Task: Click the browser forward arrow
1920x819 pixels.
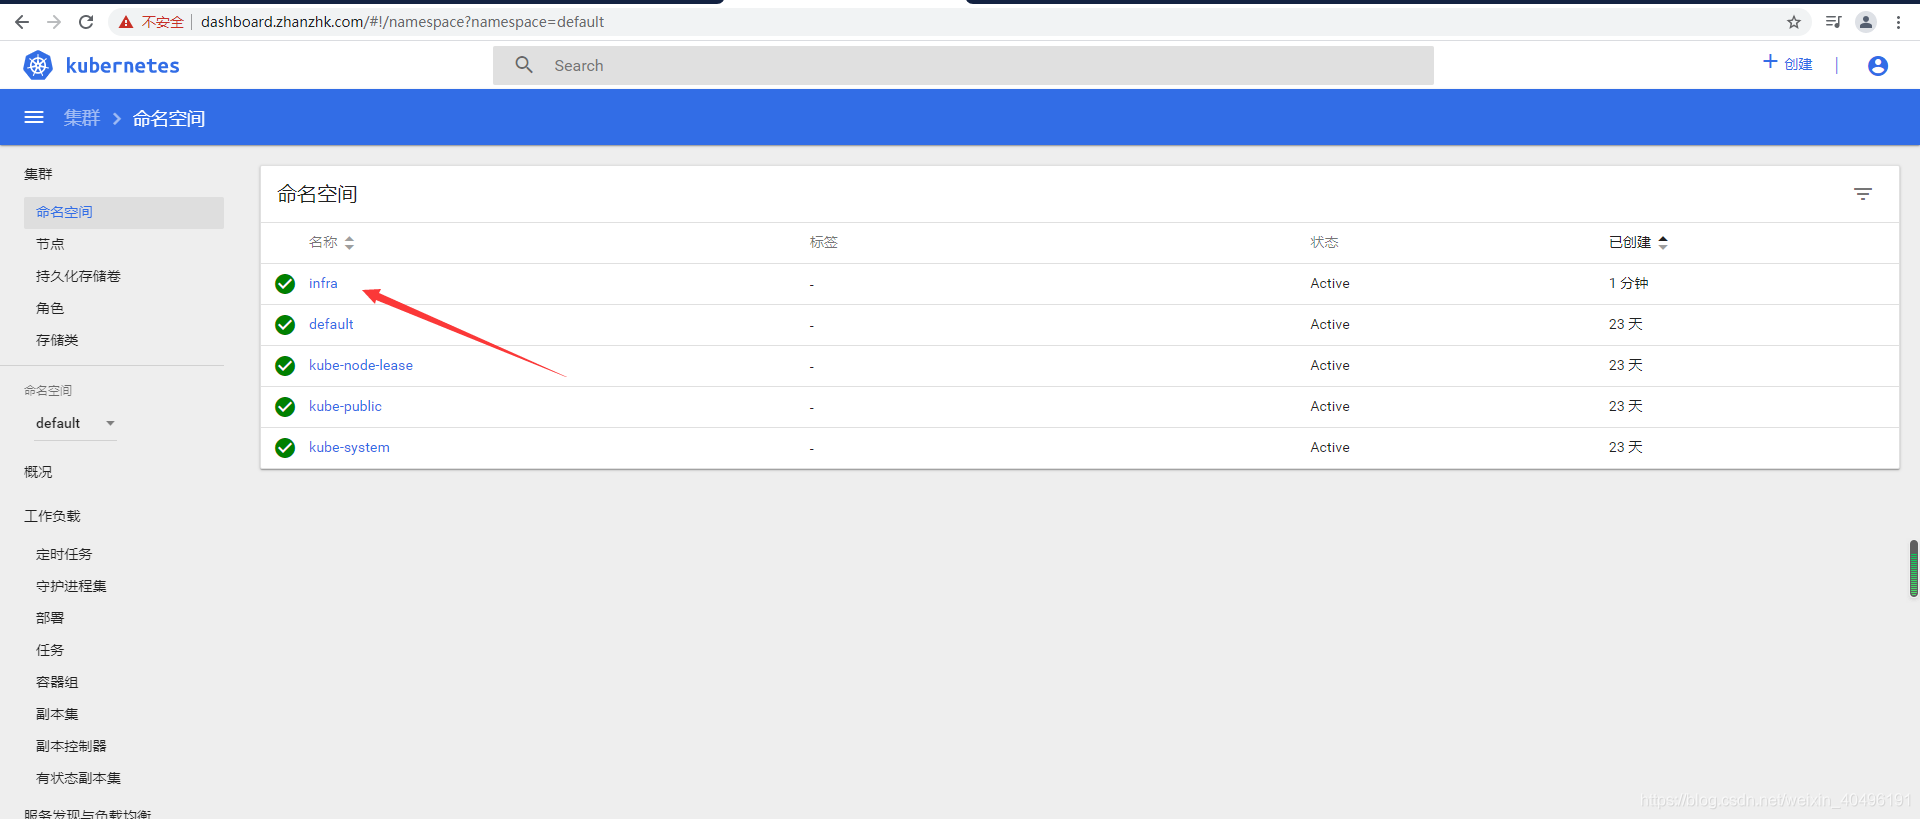Action: 54,22
